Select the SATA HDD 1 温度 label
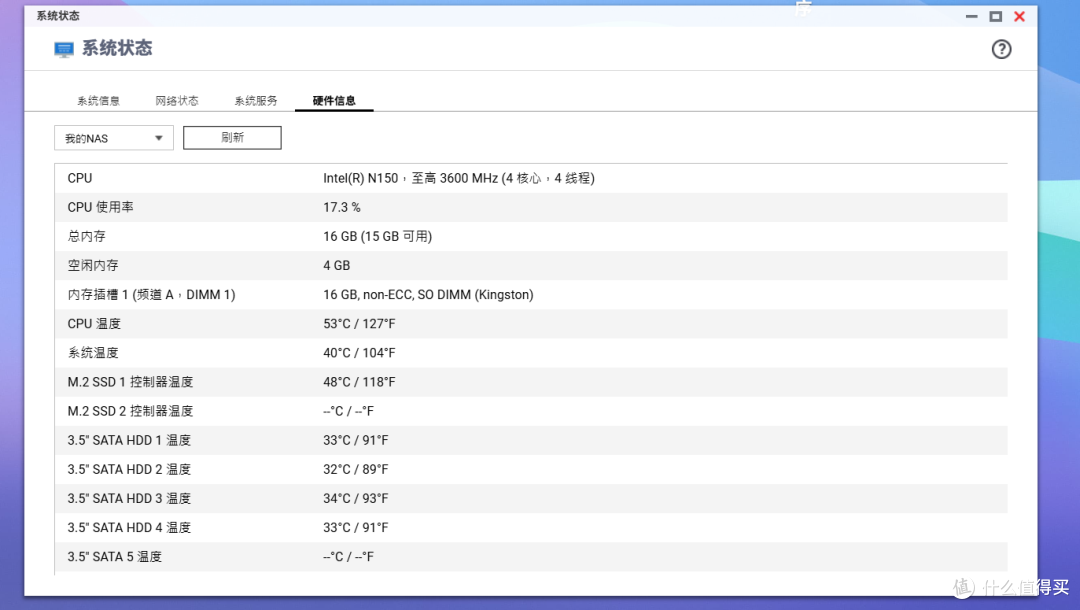 click(129, 440)
